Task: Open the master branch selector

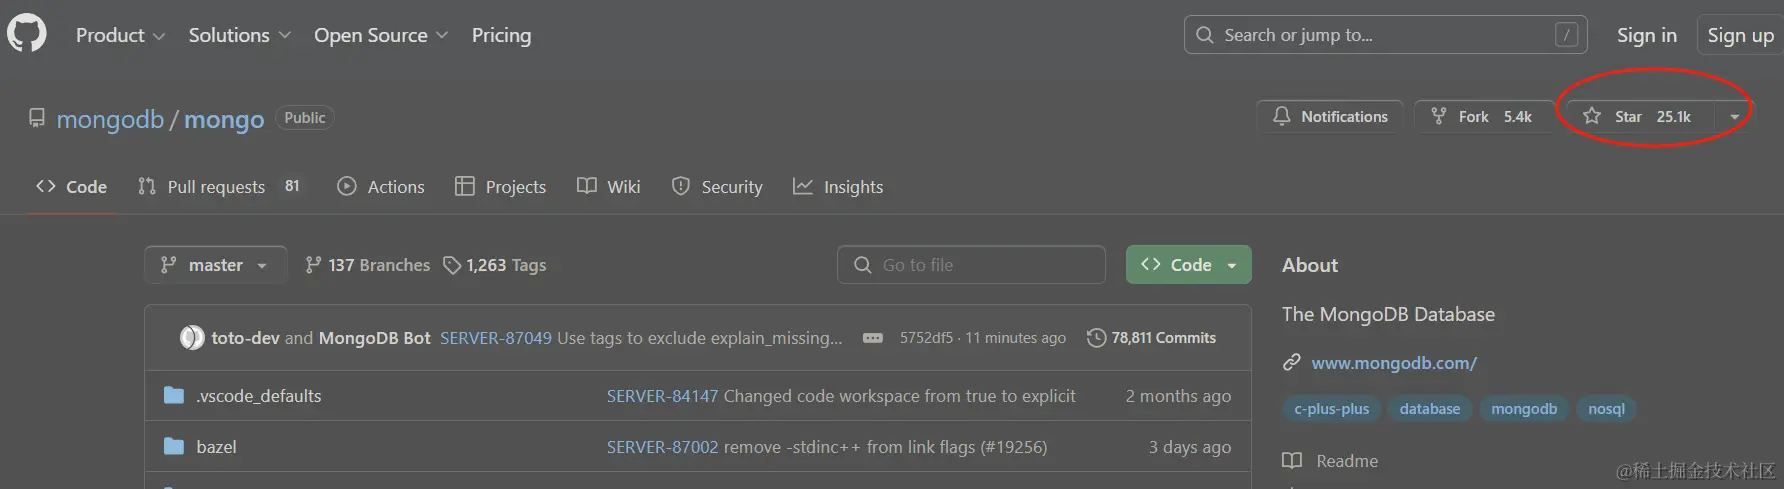Action: click(215, 265)
